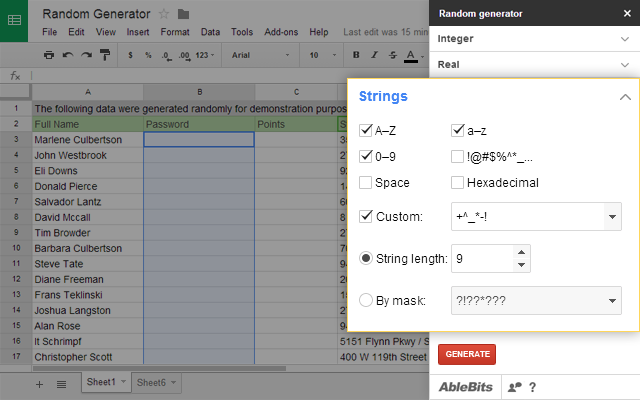Click the print icon in toolbar
Image resolution: width=640 pixels, height=400 pixels.
click(49, 55)
